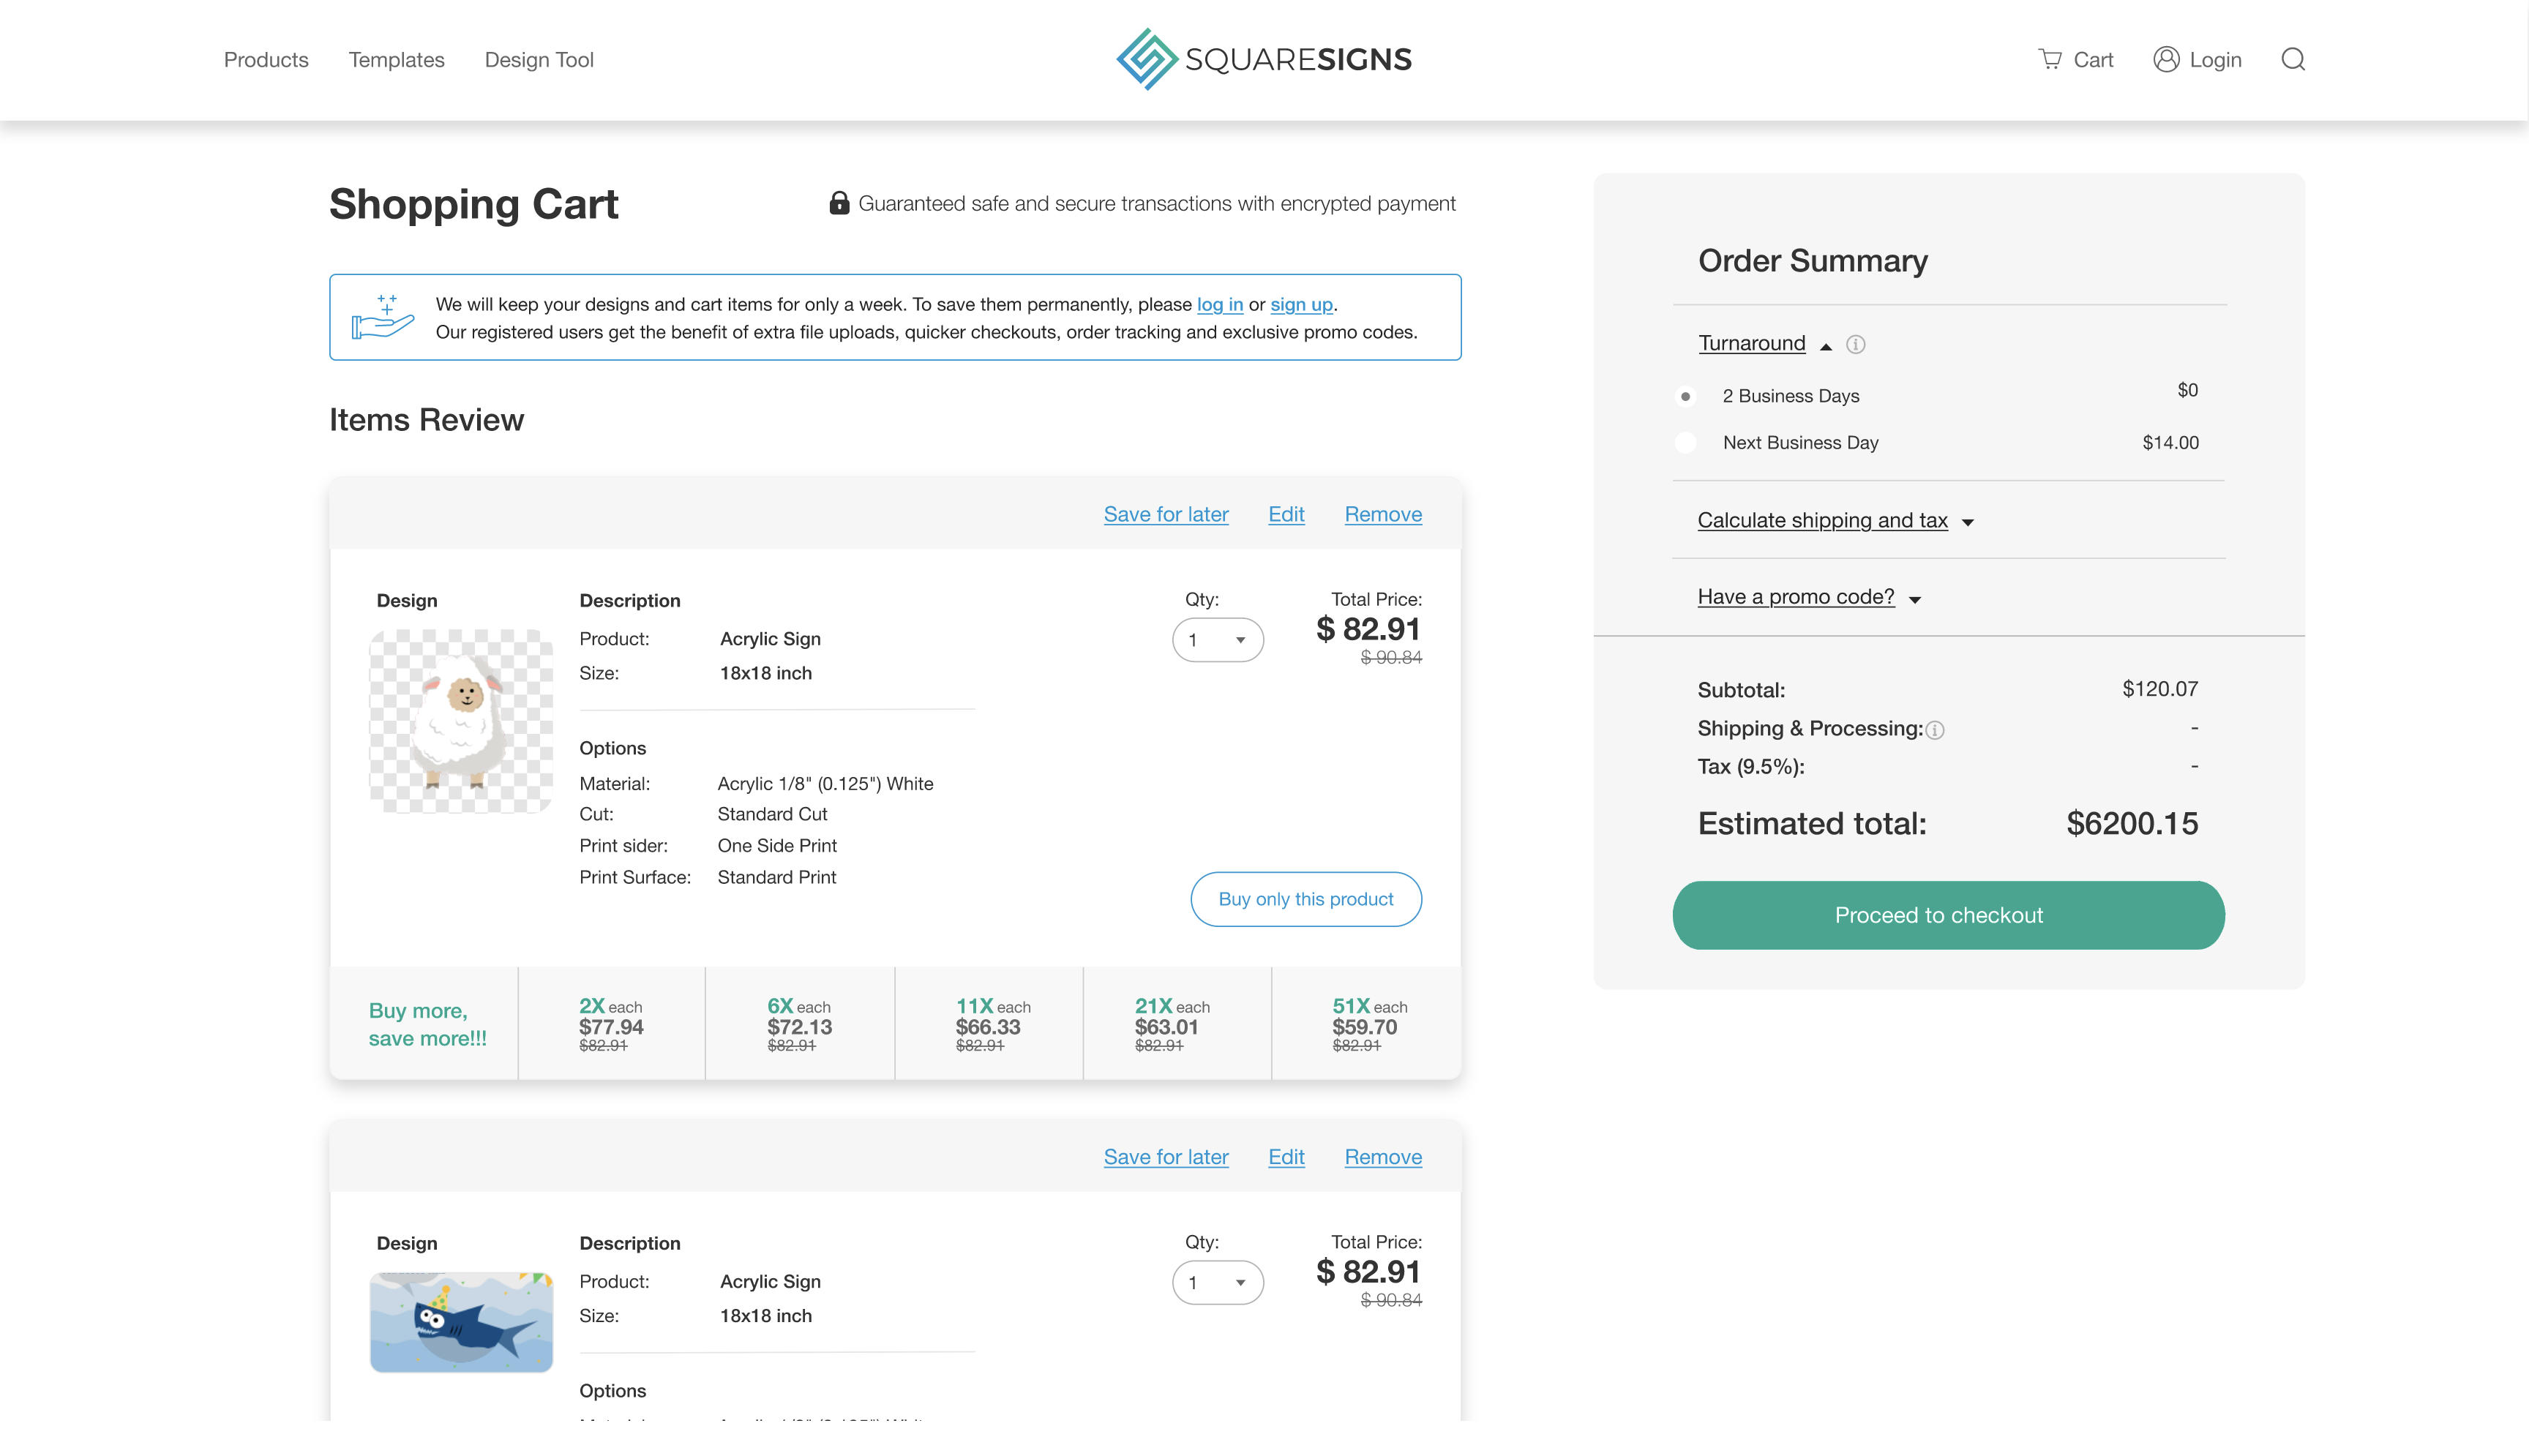
Task: Click 'Acrylic 1/8" (0.125") White' material text
Action: [825, 783]
